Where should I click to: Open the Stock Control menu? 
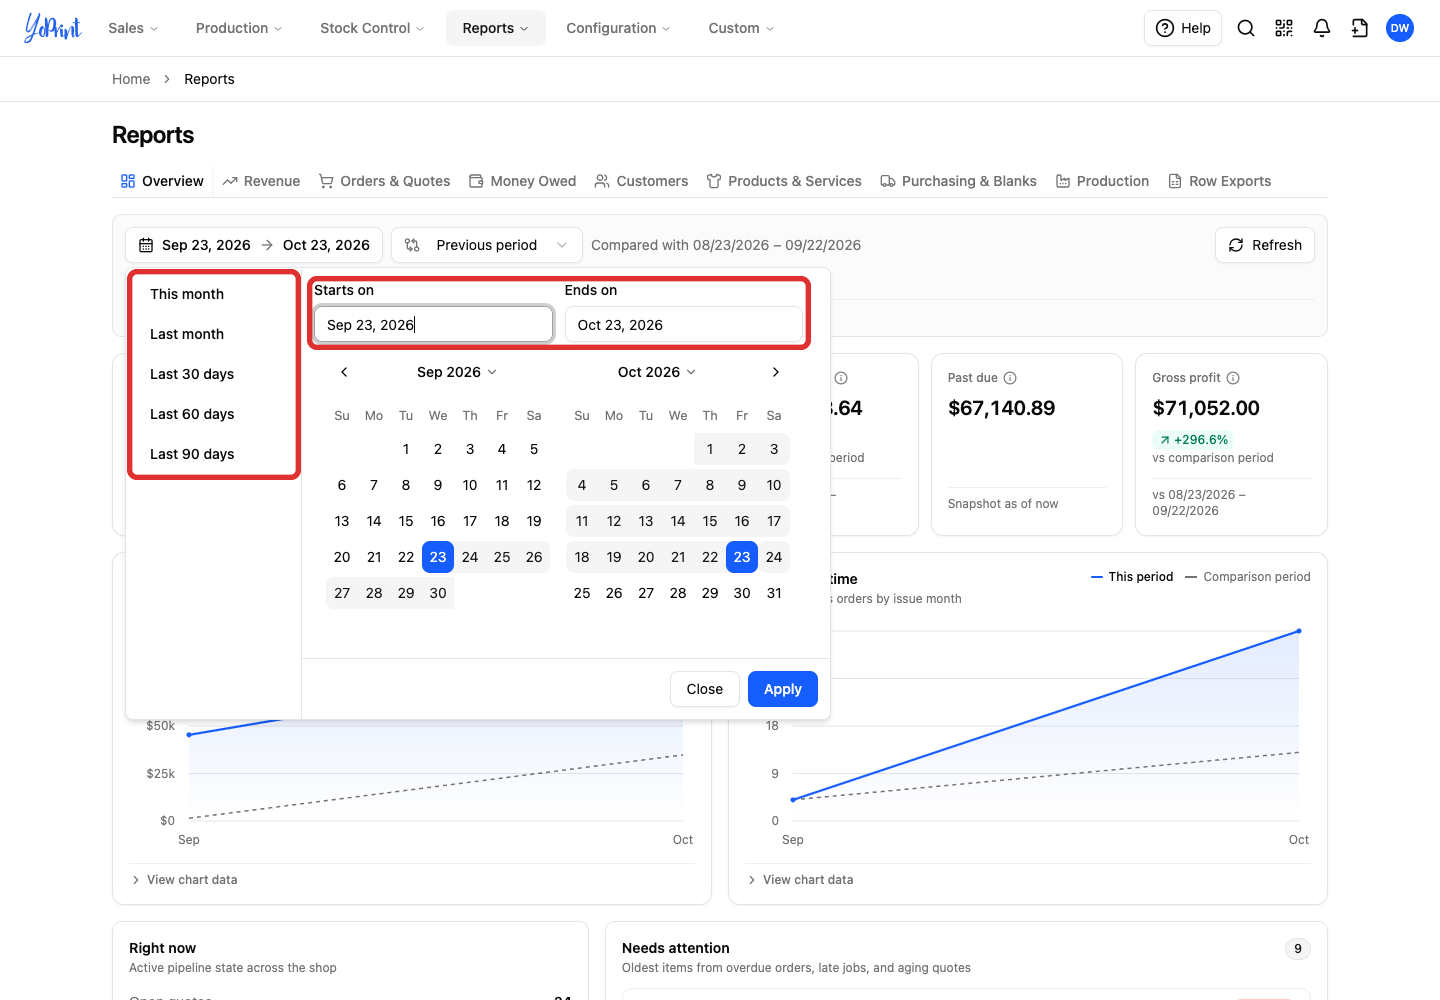[x=372, y=28]
